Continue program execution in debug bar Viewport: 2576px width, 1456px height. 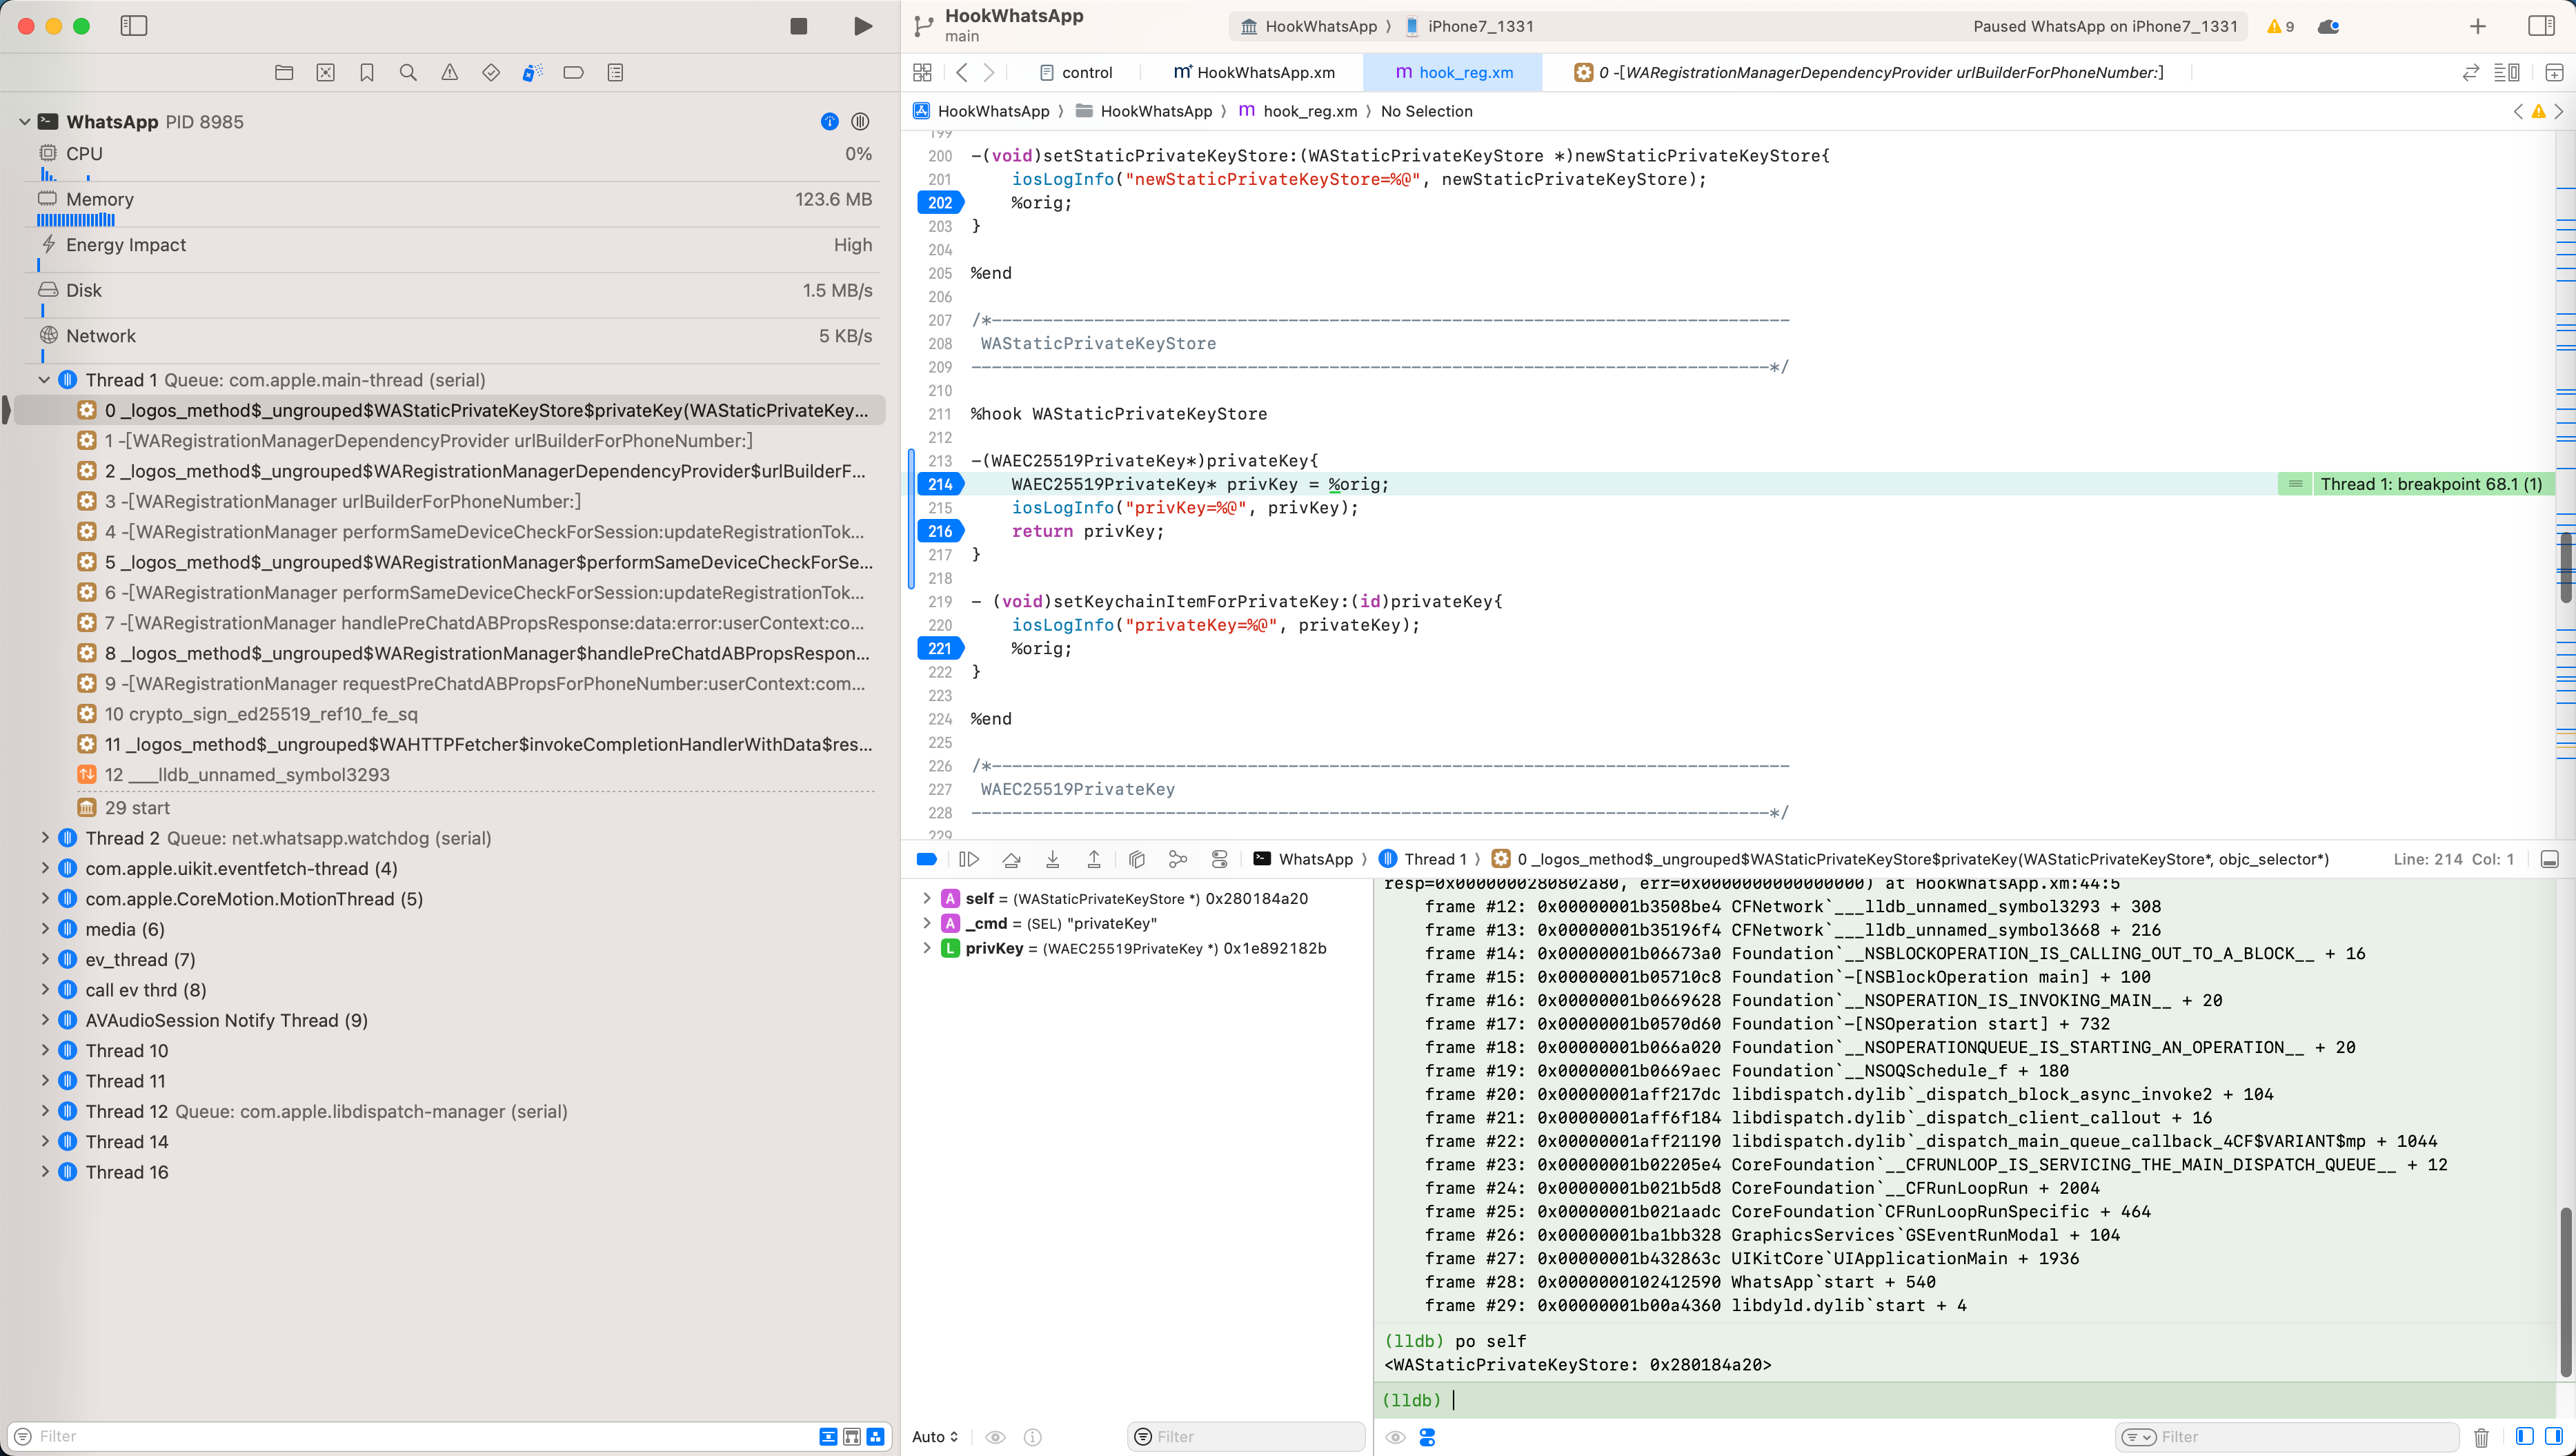click(x=968, y=859)
